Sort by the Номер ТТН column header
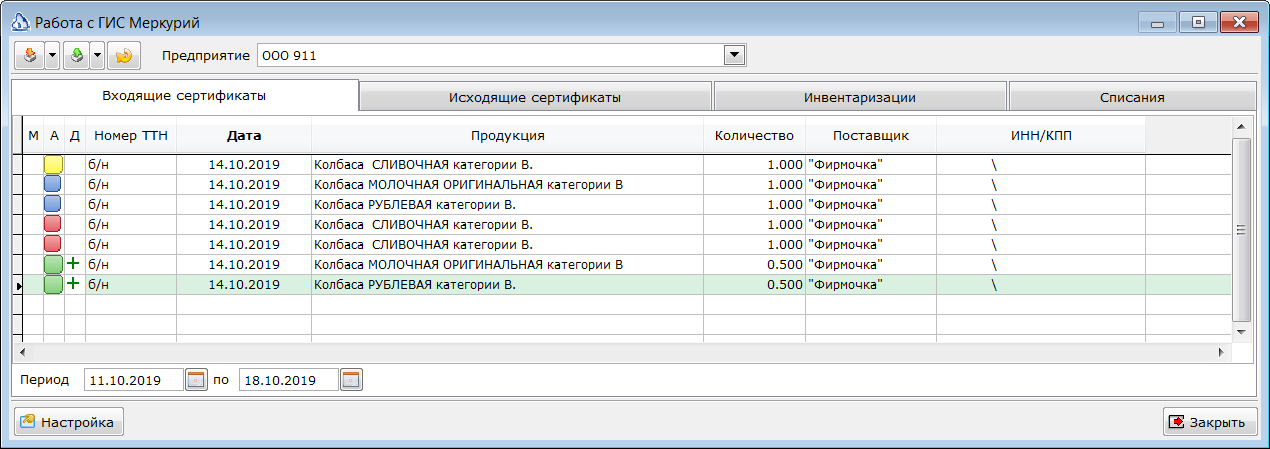 131,135
